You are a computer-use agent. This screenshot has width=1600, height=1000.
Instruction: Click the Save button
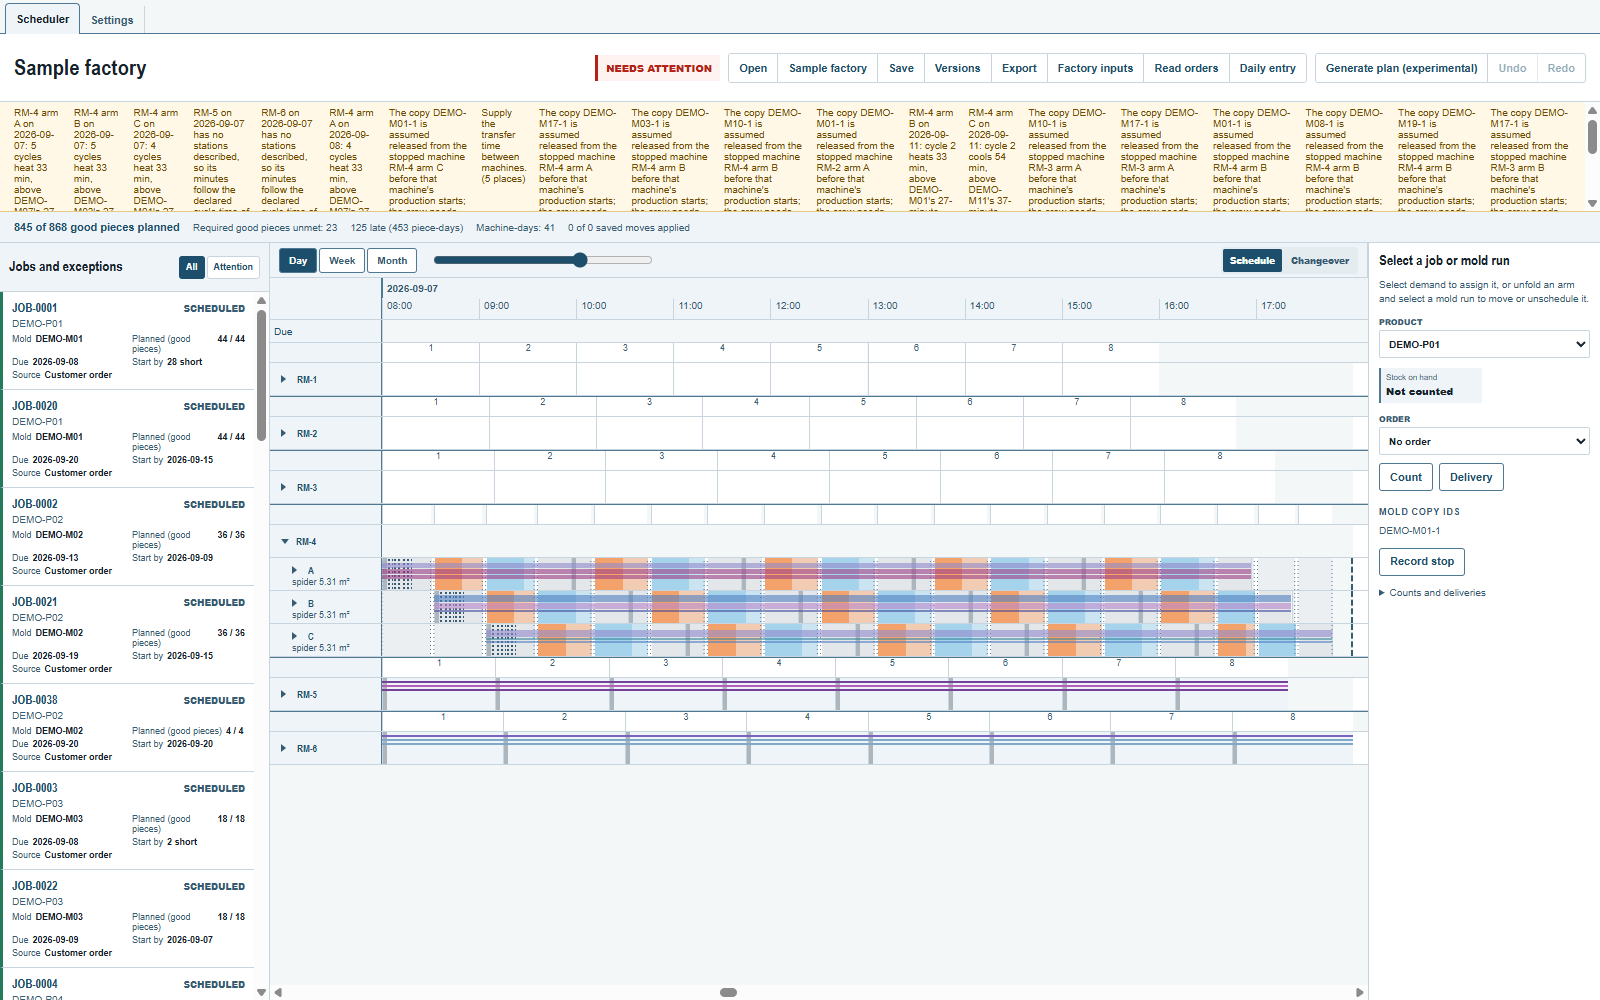tap(901, 68)
